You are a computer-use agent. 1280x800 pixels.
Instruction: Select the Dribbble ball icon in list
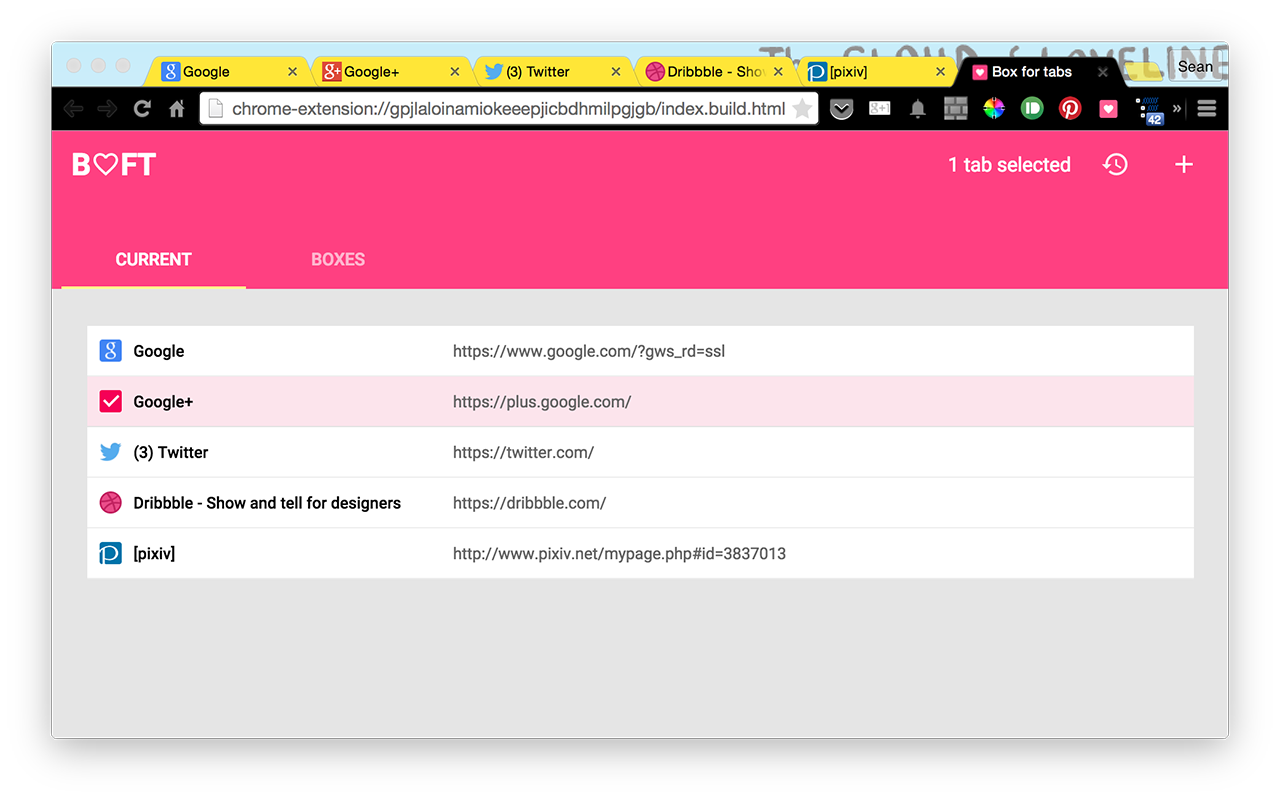[111, 503]
